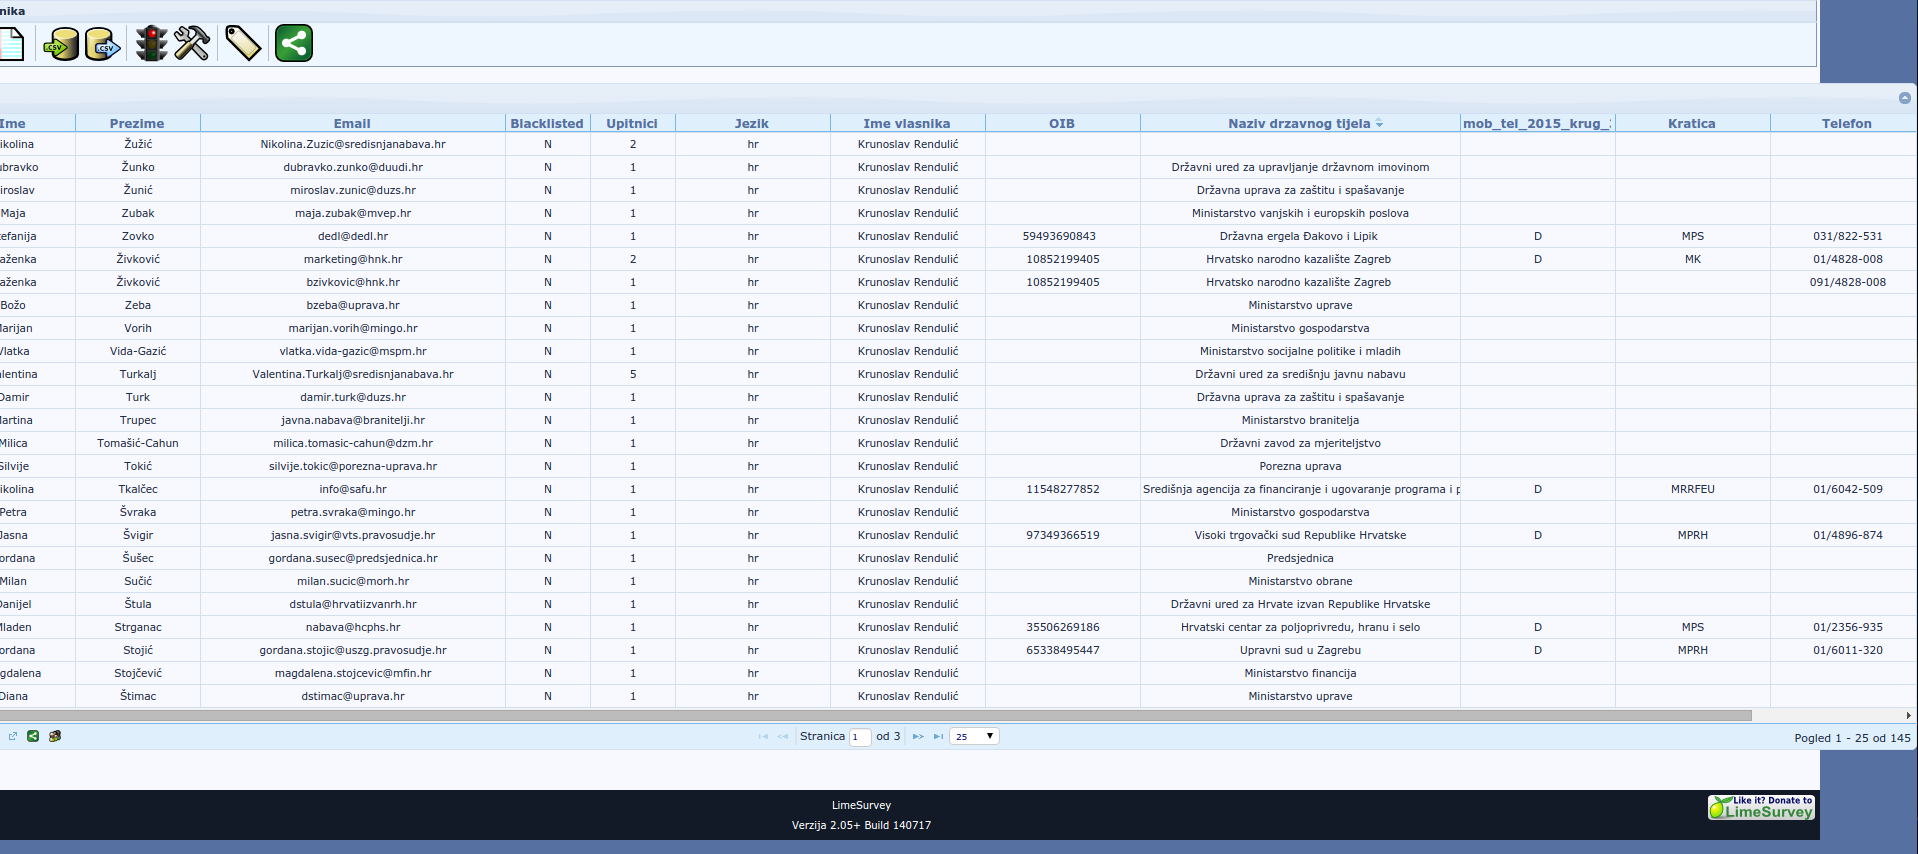
Task: Collapse the participants grid panel
Action: pyautogui.click(x=1904, y=98)
